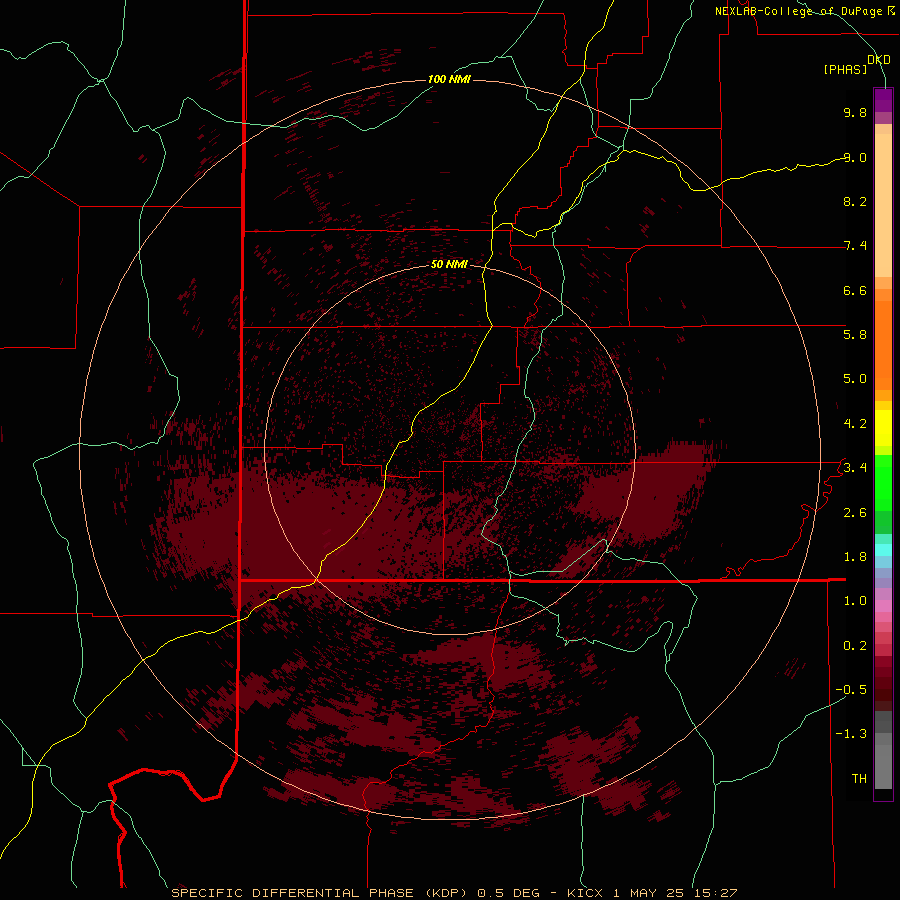The image size is (900, 900).
Task: Click the TH threshold label
Action: click(x=859, y=779)
